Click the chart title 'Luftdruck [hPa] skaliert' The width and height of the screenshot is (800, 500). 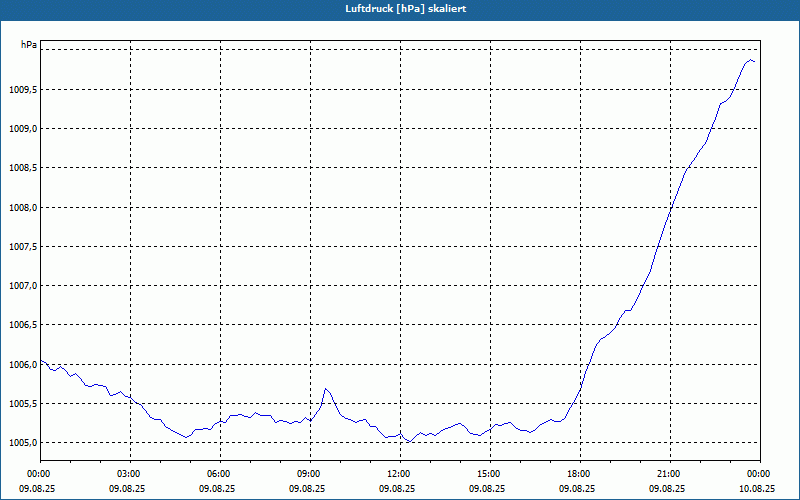(405, 9)
